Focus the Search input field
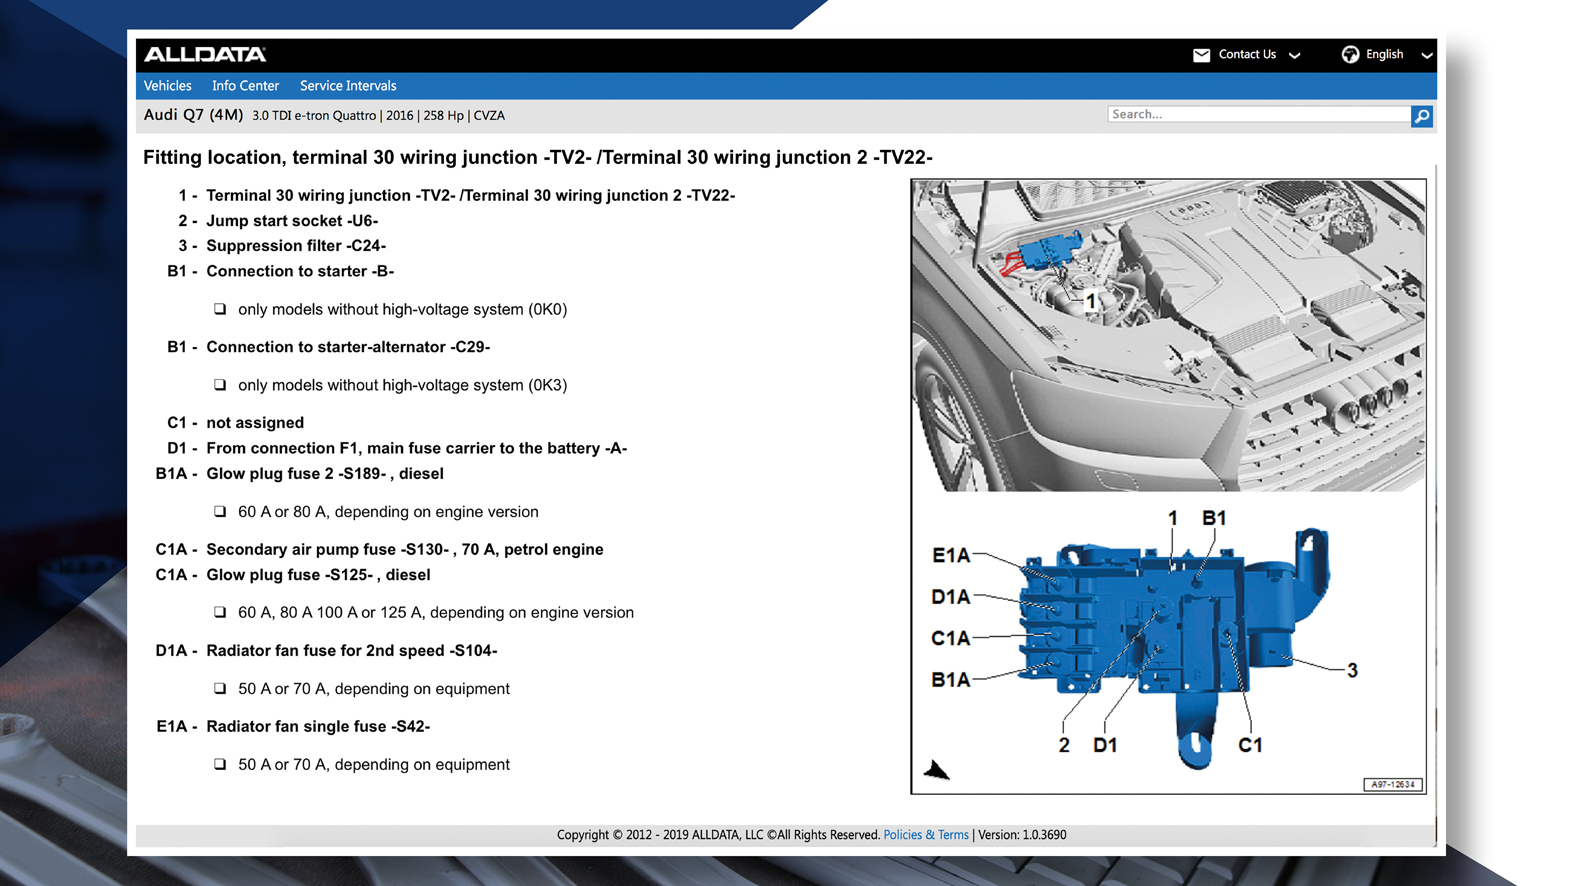 click(1258, 115)
